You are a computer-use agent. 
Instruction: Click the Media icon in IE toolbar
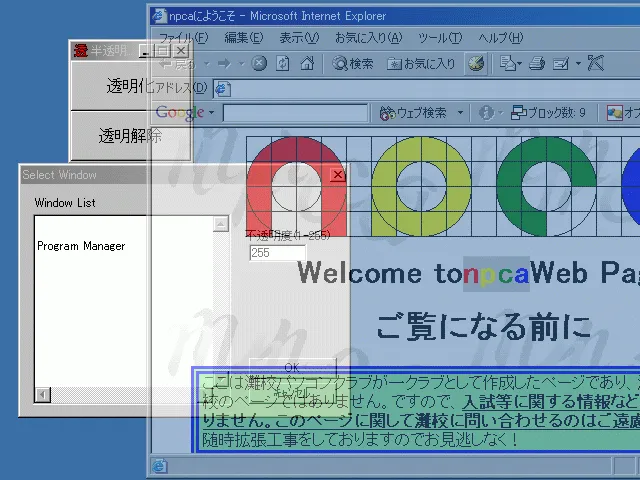476,63
